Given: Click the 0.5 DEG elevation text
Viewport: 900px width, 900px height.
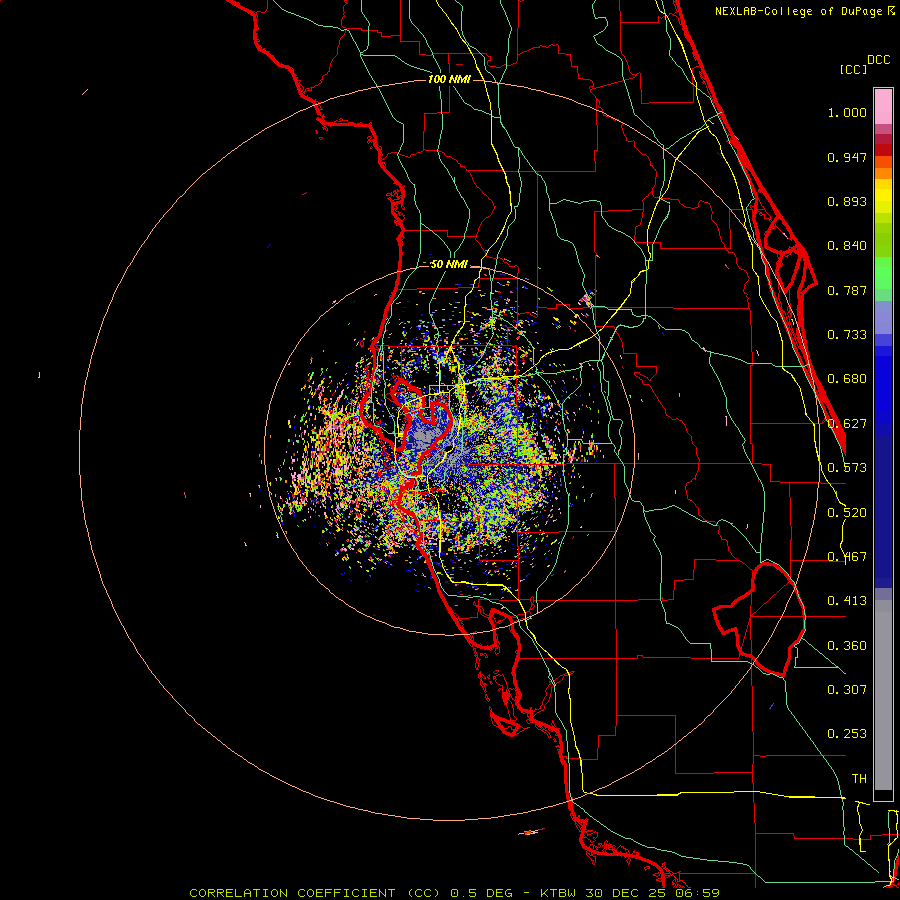Looking at the screenshot, I should (480, 893).
